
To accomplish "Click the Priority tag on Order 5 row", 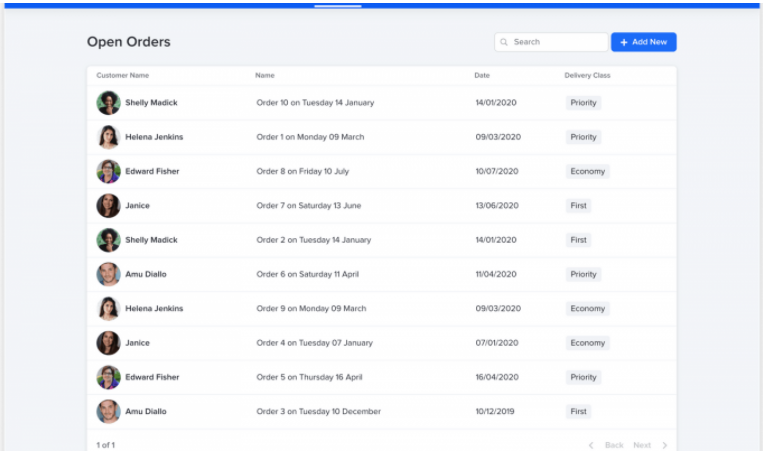I will [583, 377].
